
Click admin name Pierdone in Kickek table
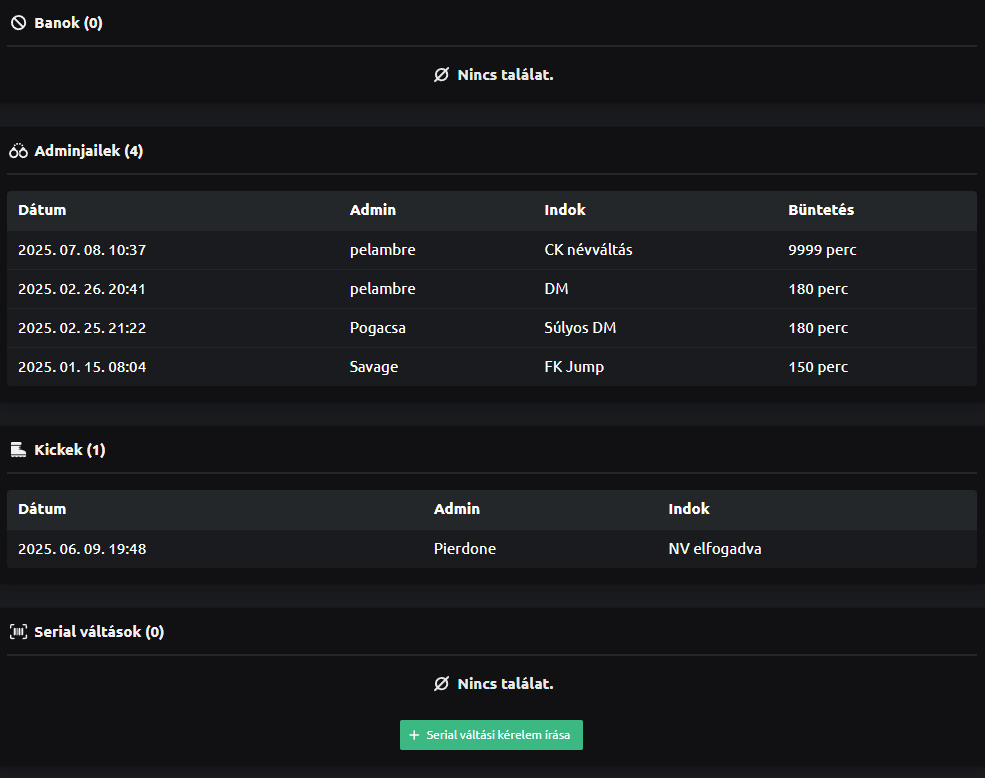[465, 549]
